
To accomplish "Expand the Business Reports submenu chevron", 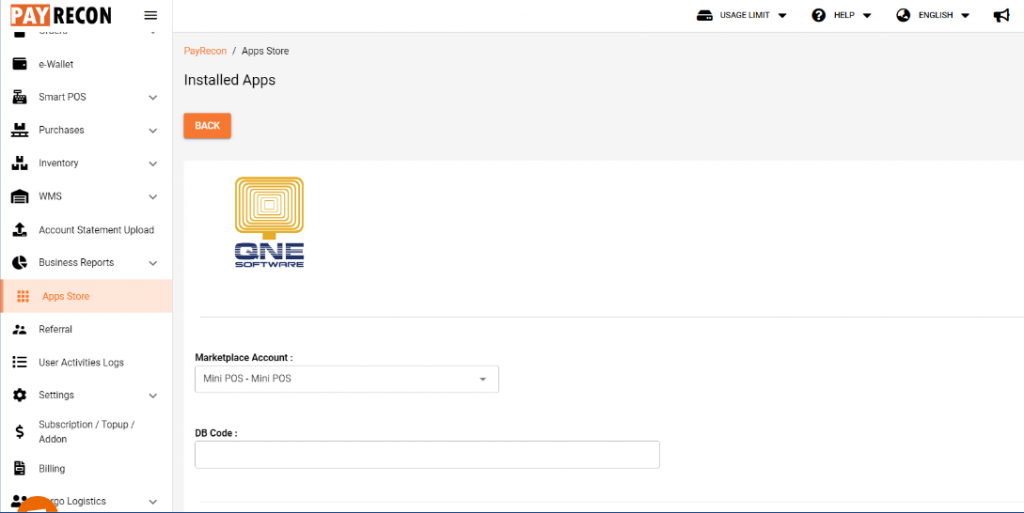I will (153, 263).
